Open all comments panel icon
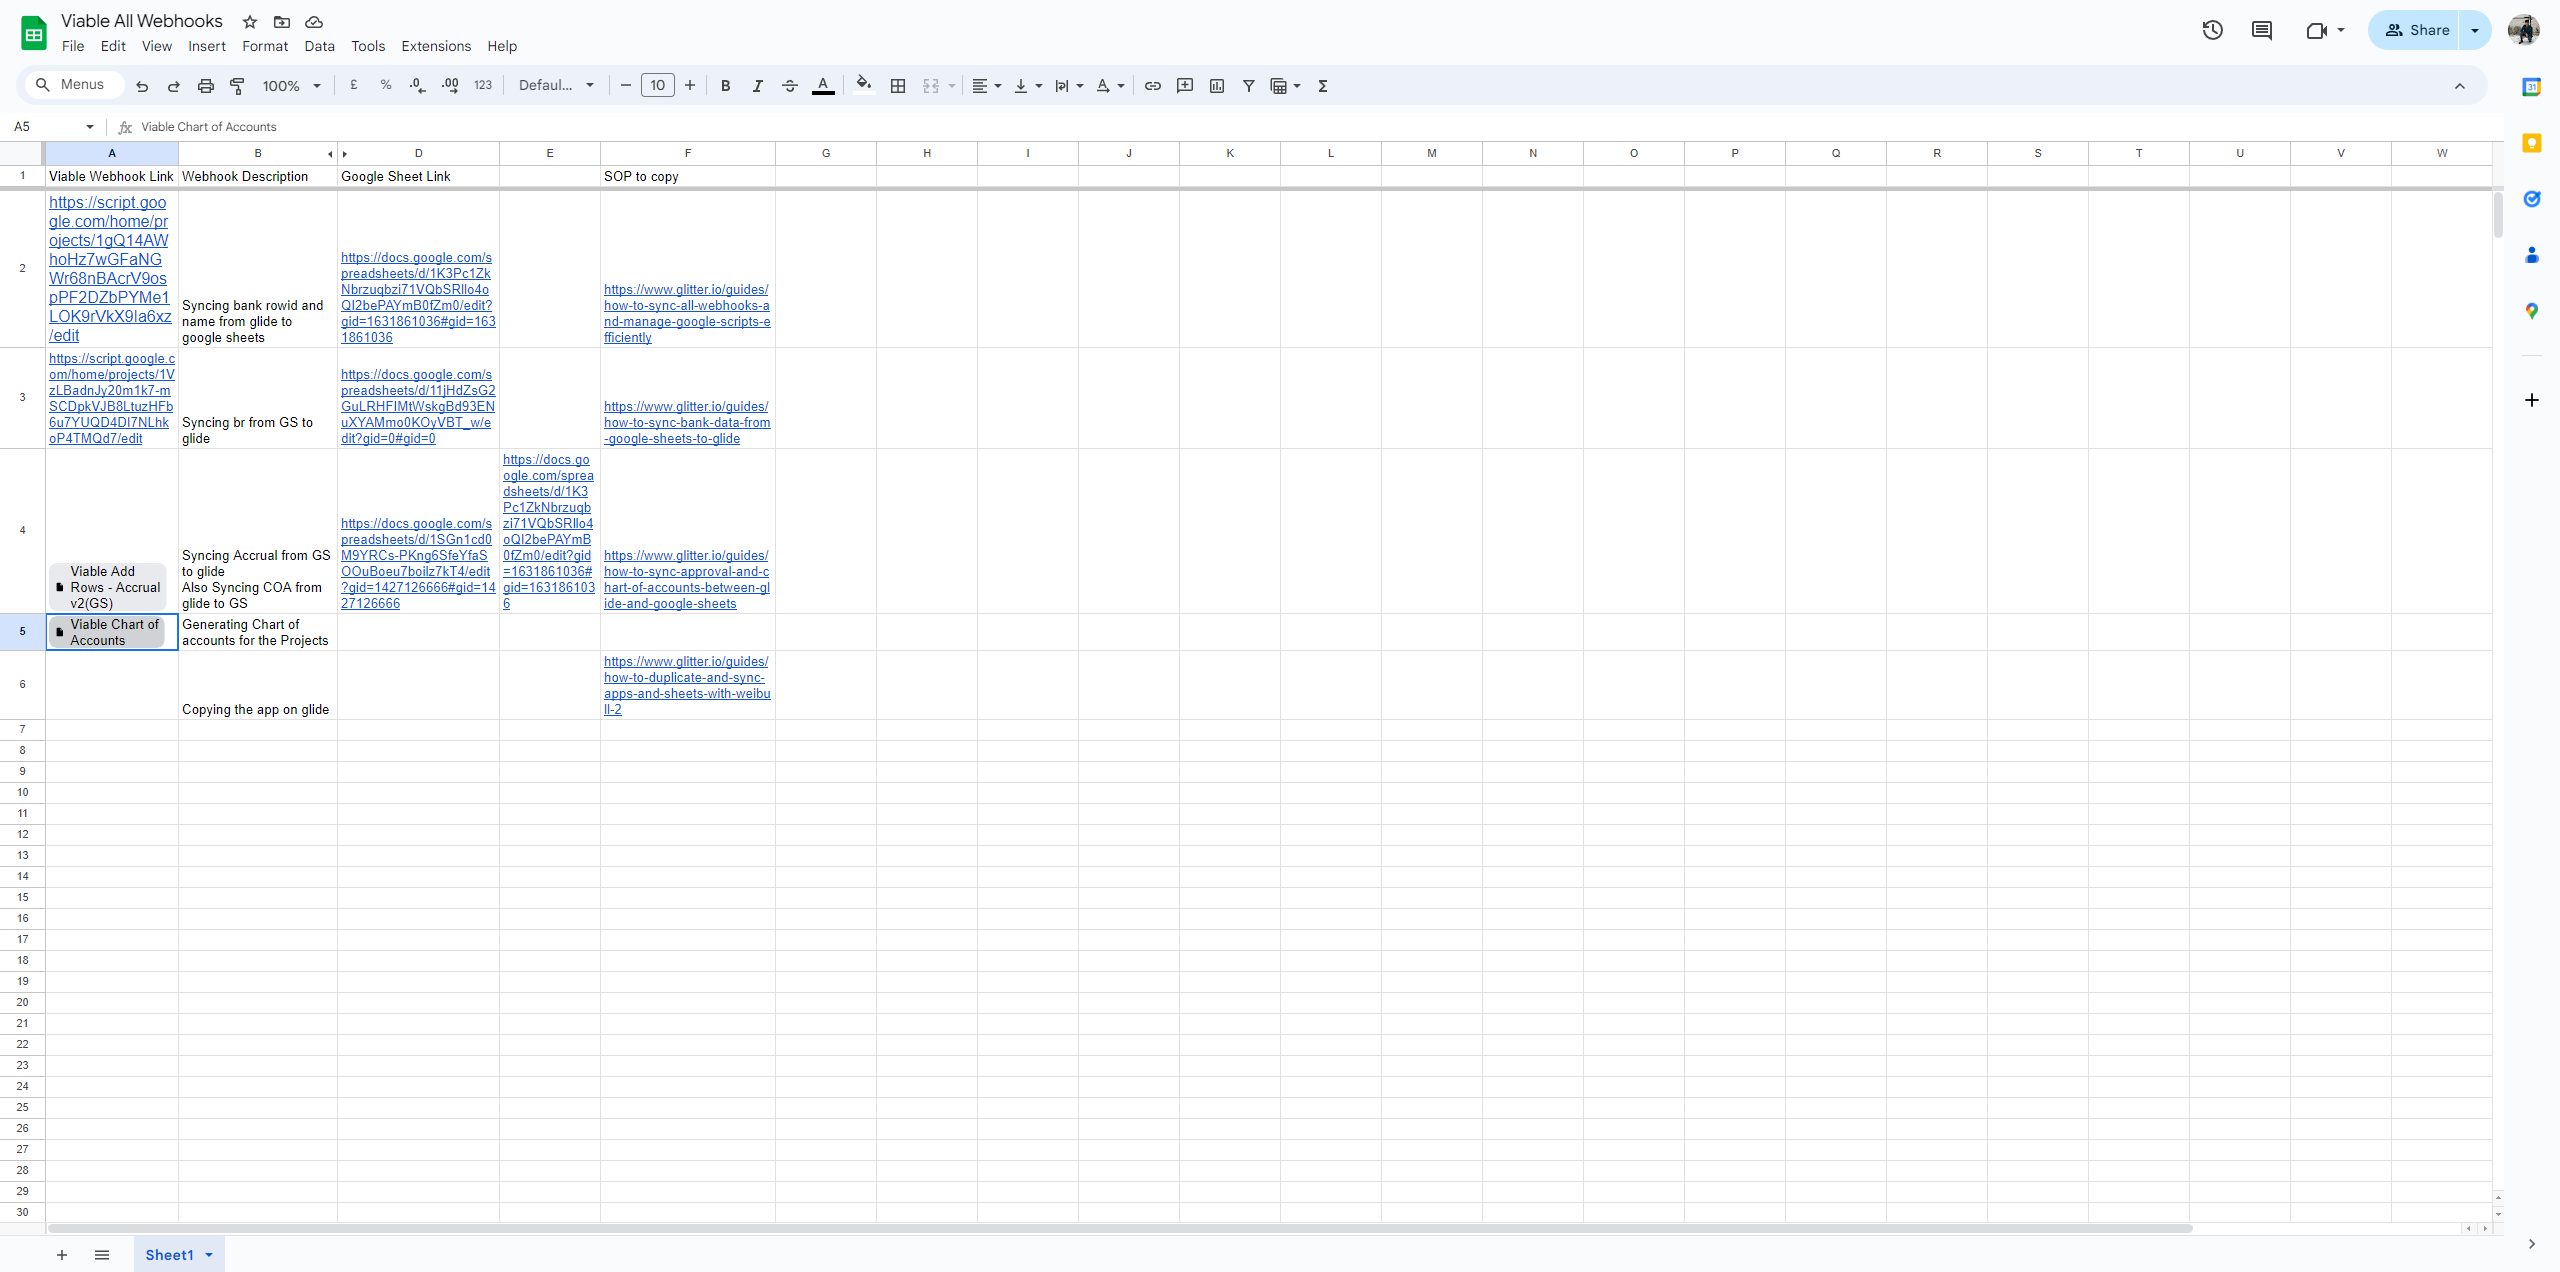 [2262, 30]
